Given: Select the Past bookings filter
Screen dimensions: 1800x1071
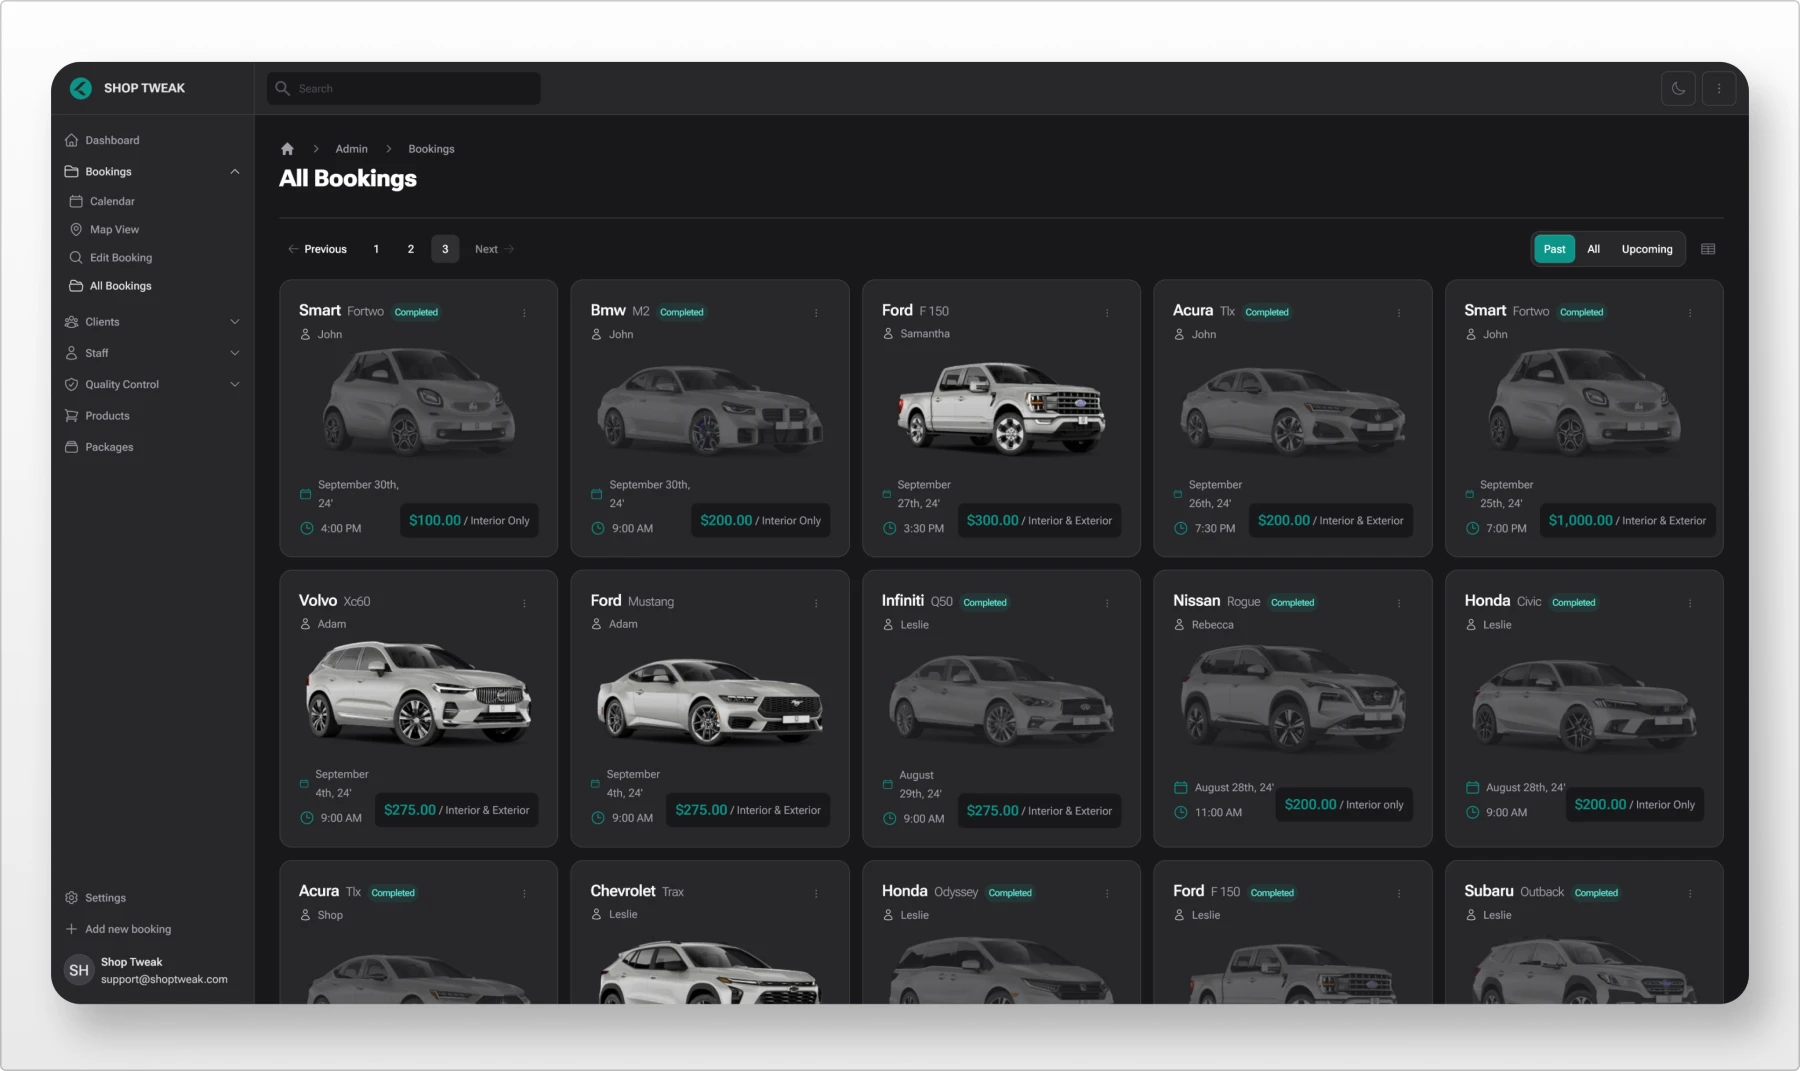Looking at the screenshot, I should tap(1554, 249).
